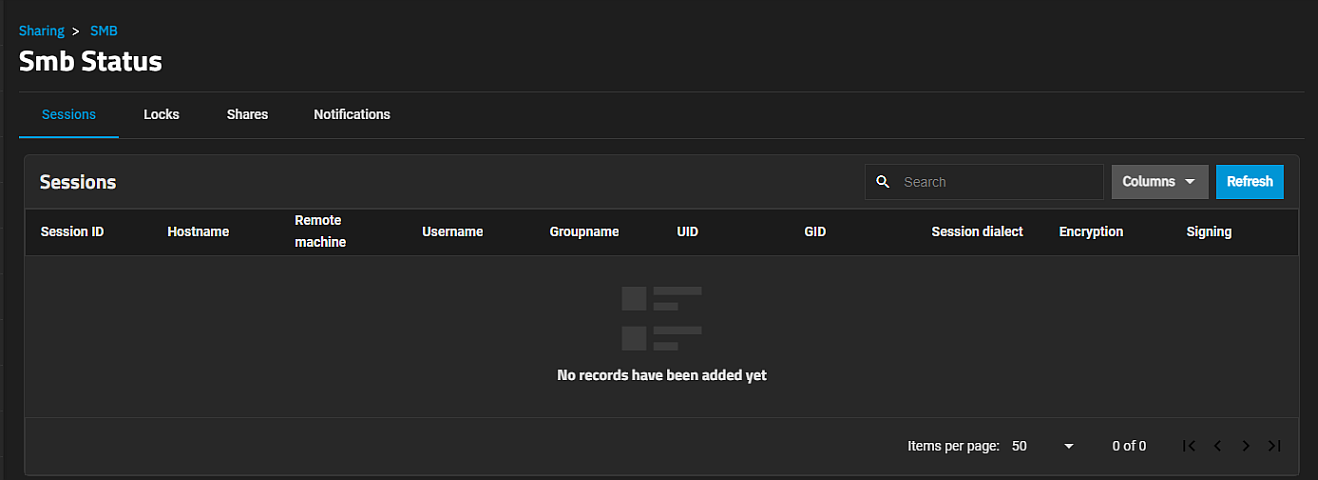This screenshot has height=480, width=1318.
Task: Switch to the Sessions tab
Action: pyautogui.click(x=69, y=115)
